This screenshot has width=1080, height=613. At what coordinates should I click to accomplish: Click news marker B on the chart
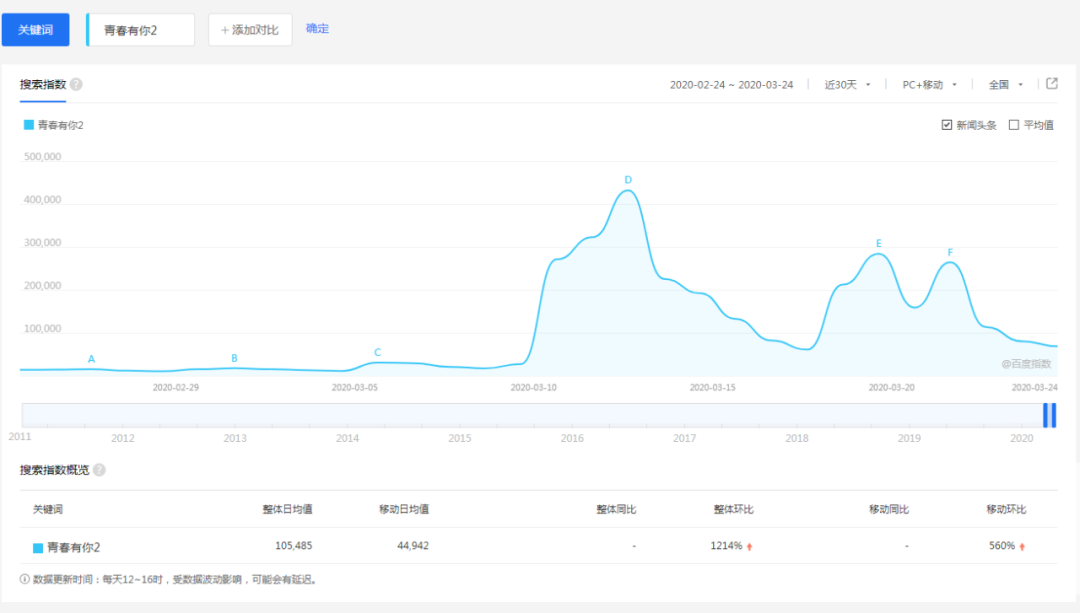coord(234,358)
